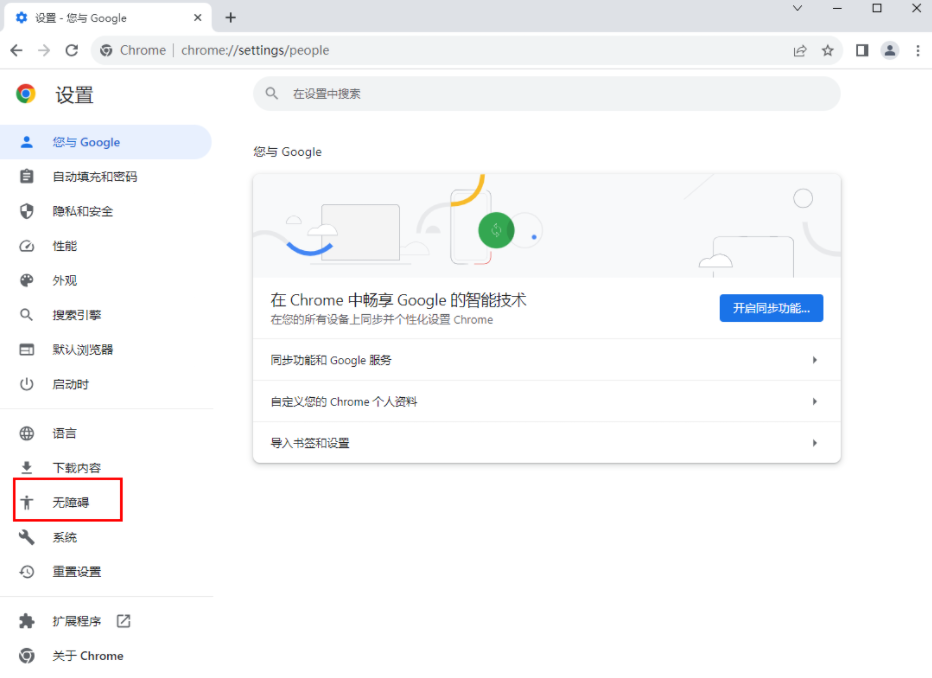Expand 自定义您的 Chrome 个人资料 arrow
The width and height of the screenshot is (932, 678).
(815, 402)
